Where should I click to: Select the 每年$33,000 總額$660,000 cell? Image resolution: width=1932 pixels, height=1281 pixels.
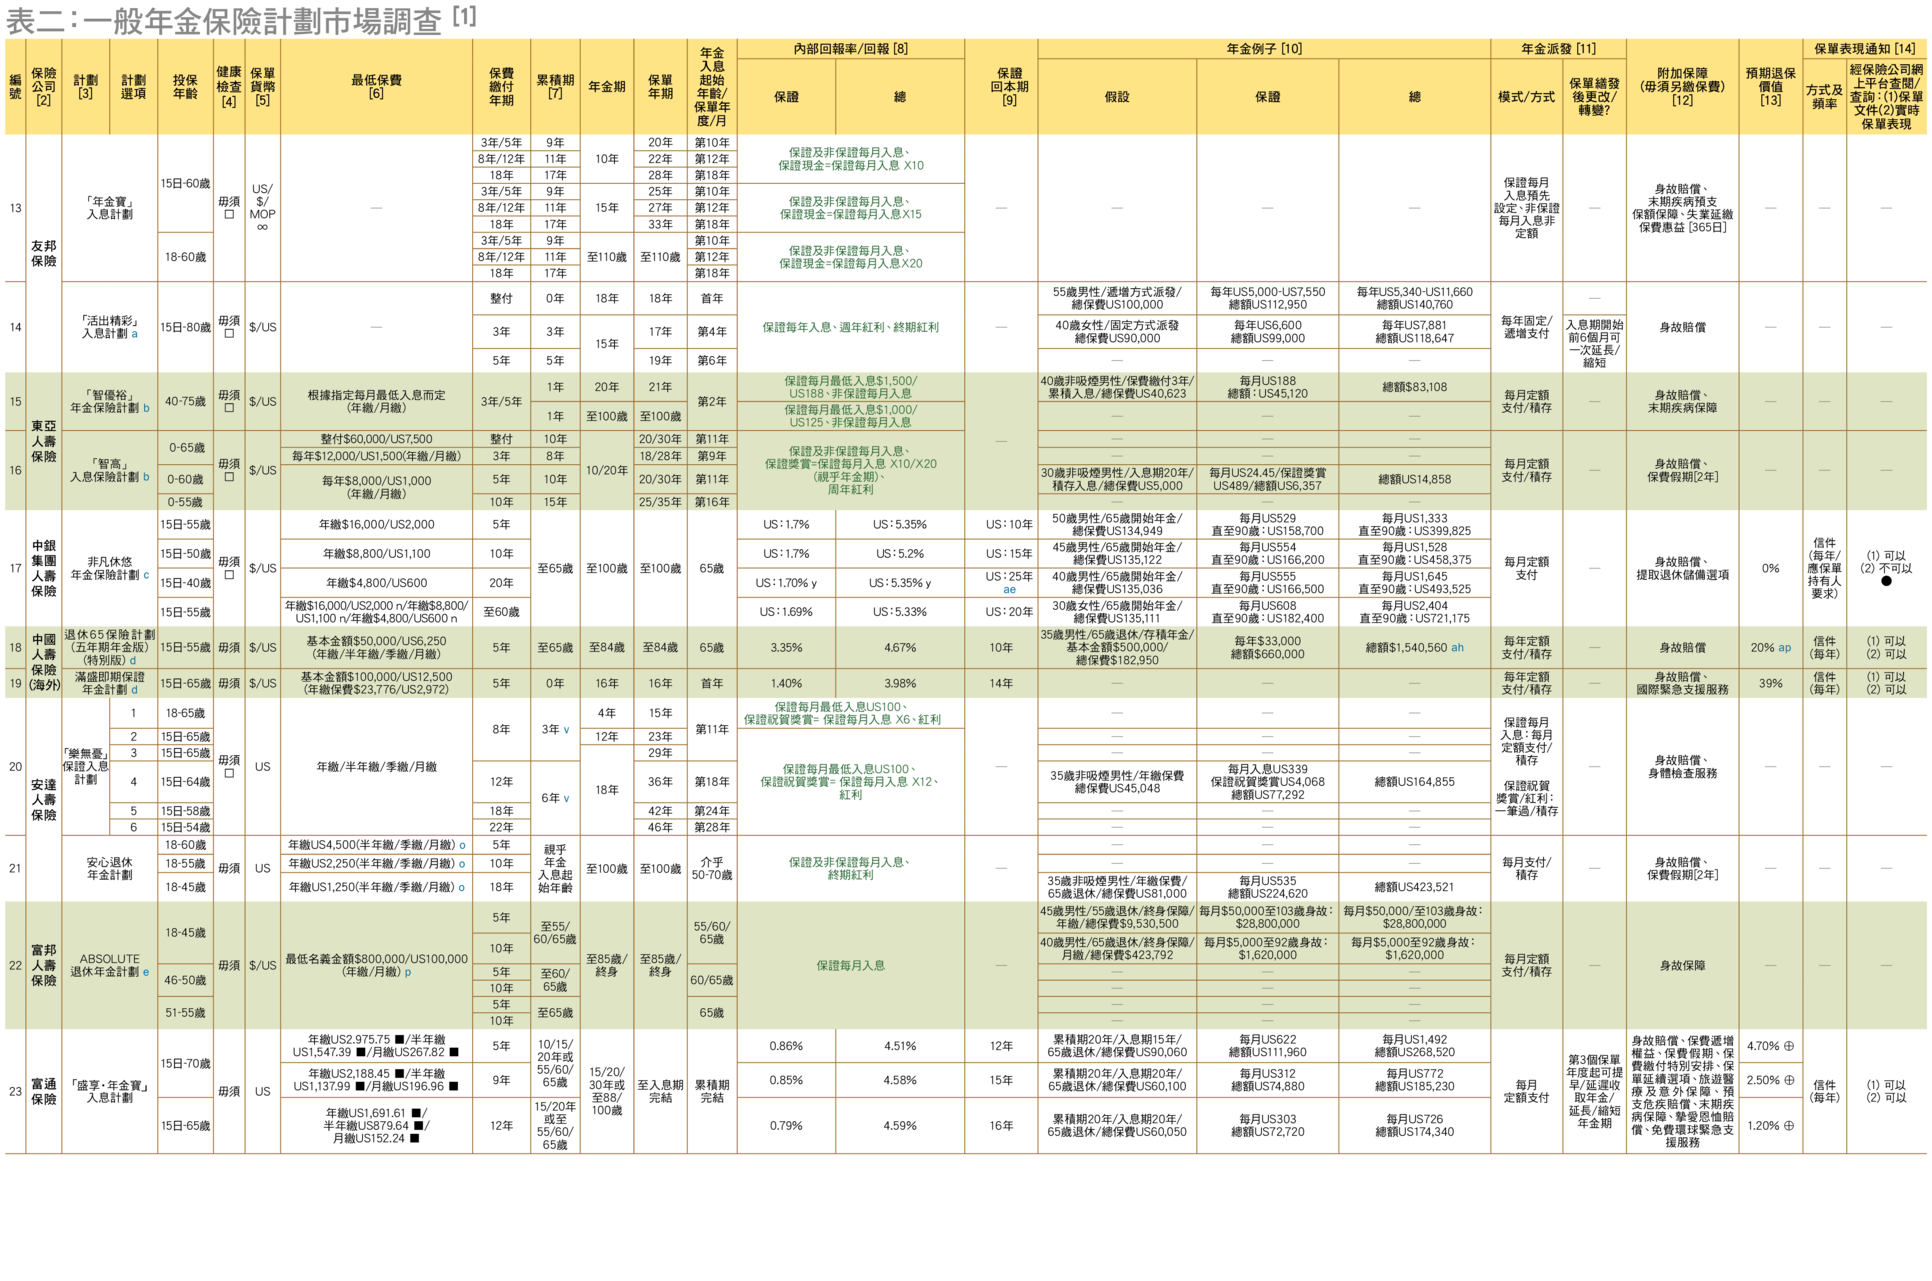point(1267,648)
